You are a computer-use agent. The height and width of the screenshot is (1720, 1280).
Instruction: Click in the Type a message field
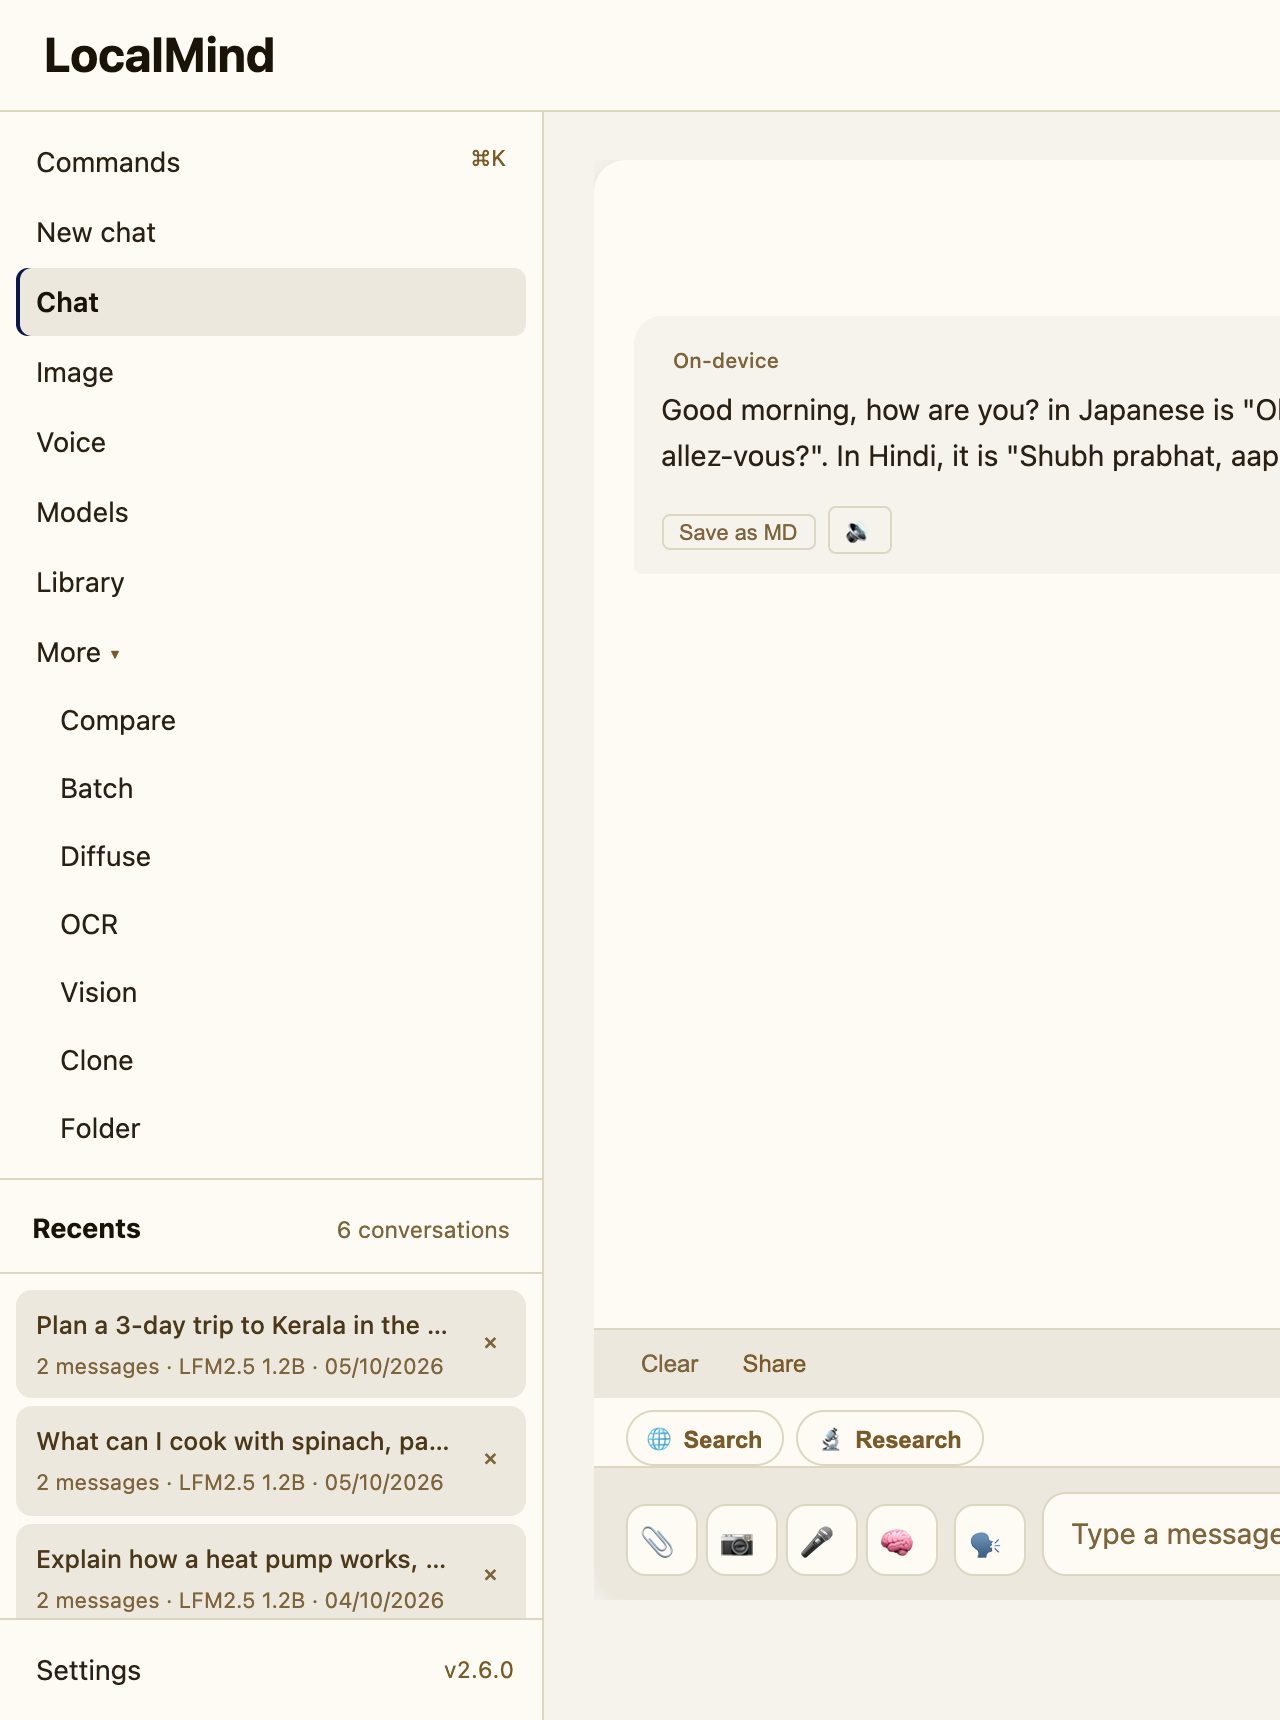pyautogui.click(x=1161, y=1534)
